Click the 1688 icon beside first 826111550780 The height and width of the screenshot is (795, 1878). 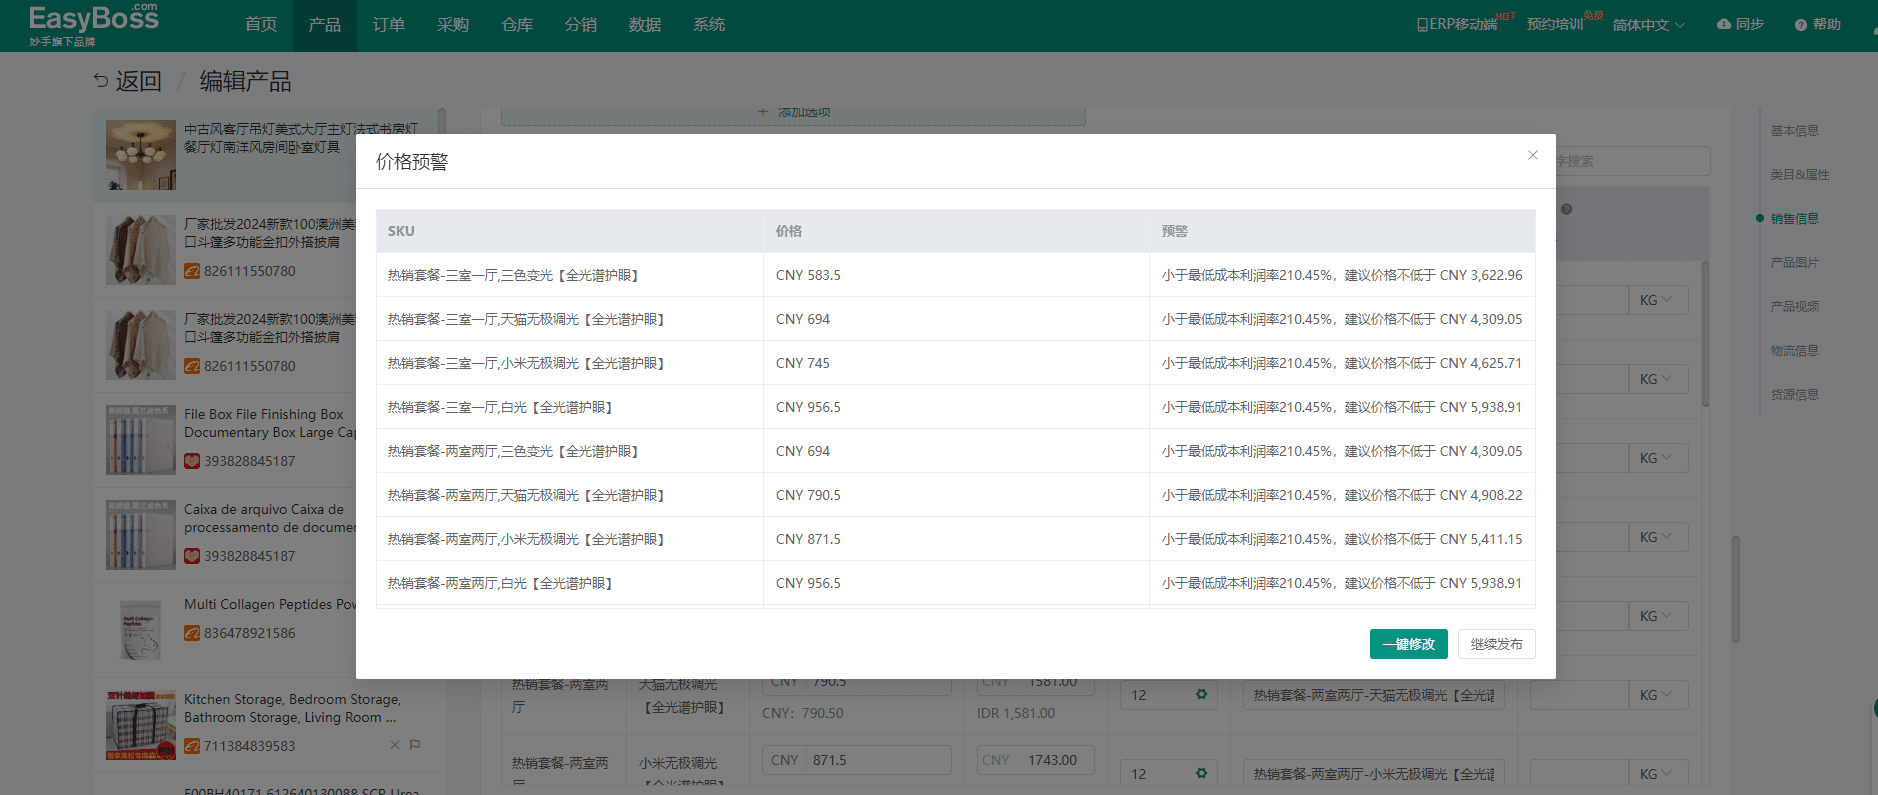[192, 271]
